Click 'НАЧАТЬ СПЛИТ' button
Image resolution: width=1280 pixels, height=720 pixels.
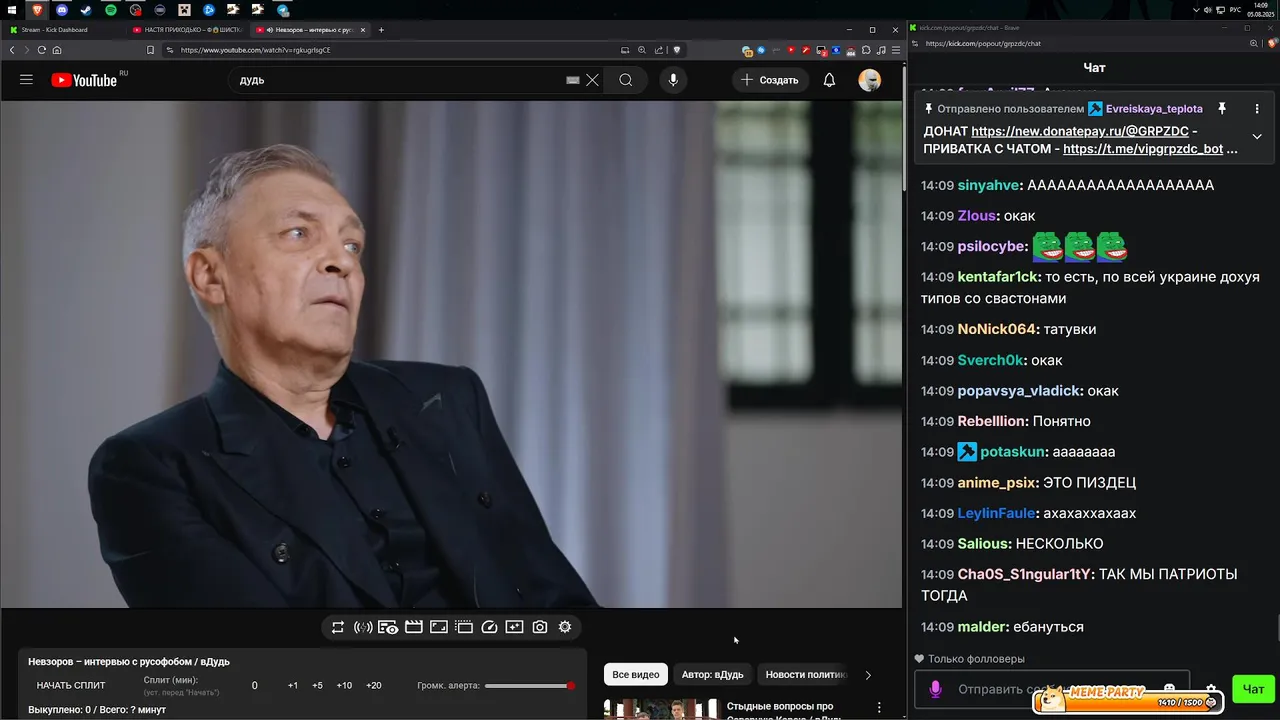pos(71,685)
